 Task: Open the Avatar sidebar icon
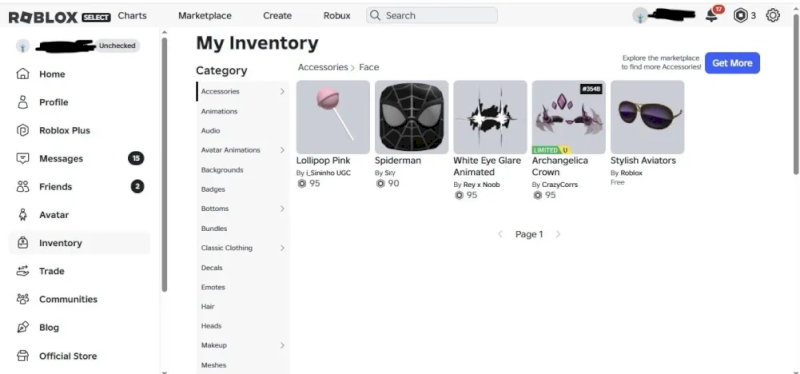[22, 215]
